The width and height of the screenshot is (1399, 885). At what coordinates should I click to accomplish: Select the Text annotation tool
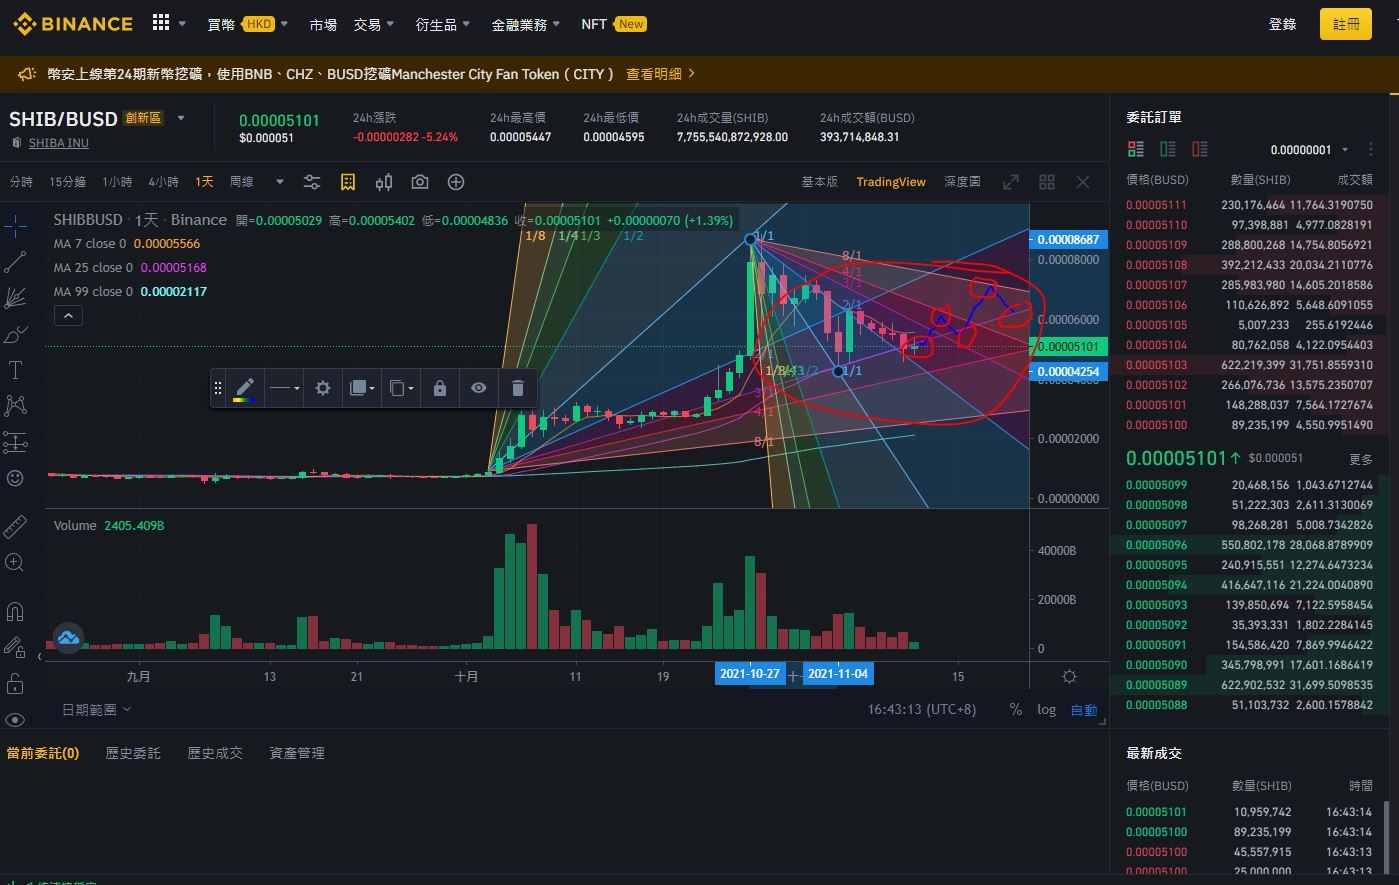pyautogui.click(x=15, y=370)
